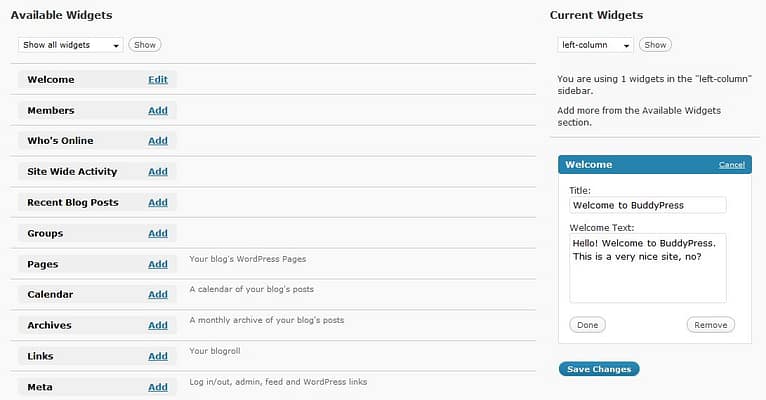Add the Pages widget
Image resolution: width=766 pixels, height=400 pixels.
(158, 264)
